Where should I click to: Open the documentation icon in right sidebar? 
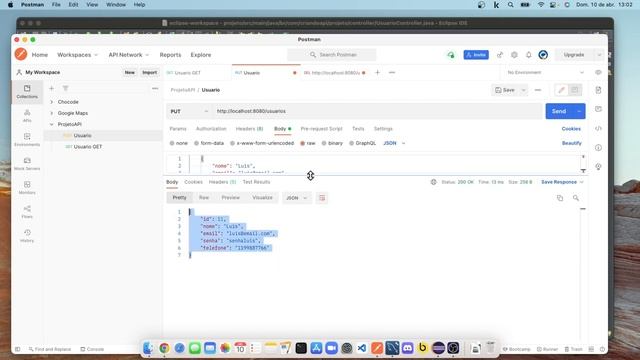click(x=598, y=90)
